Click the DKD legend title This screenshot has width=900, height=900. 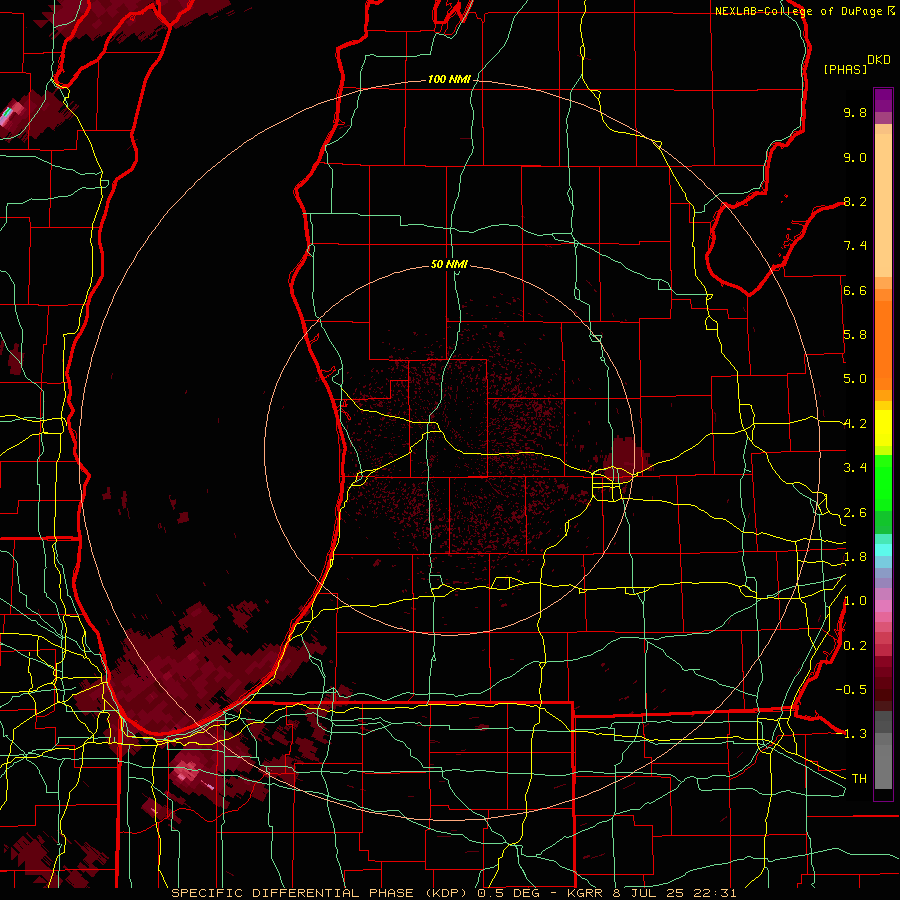point(879,60)
